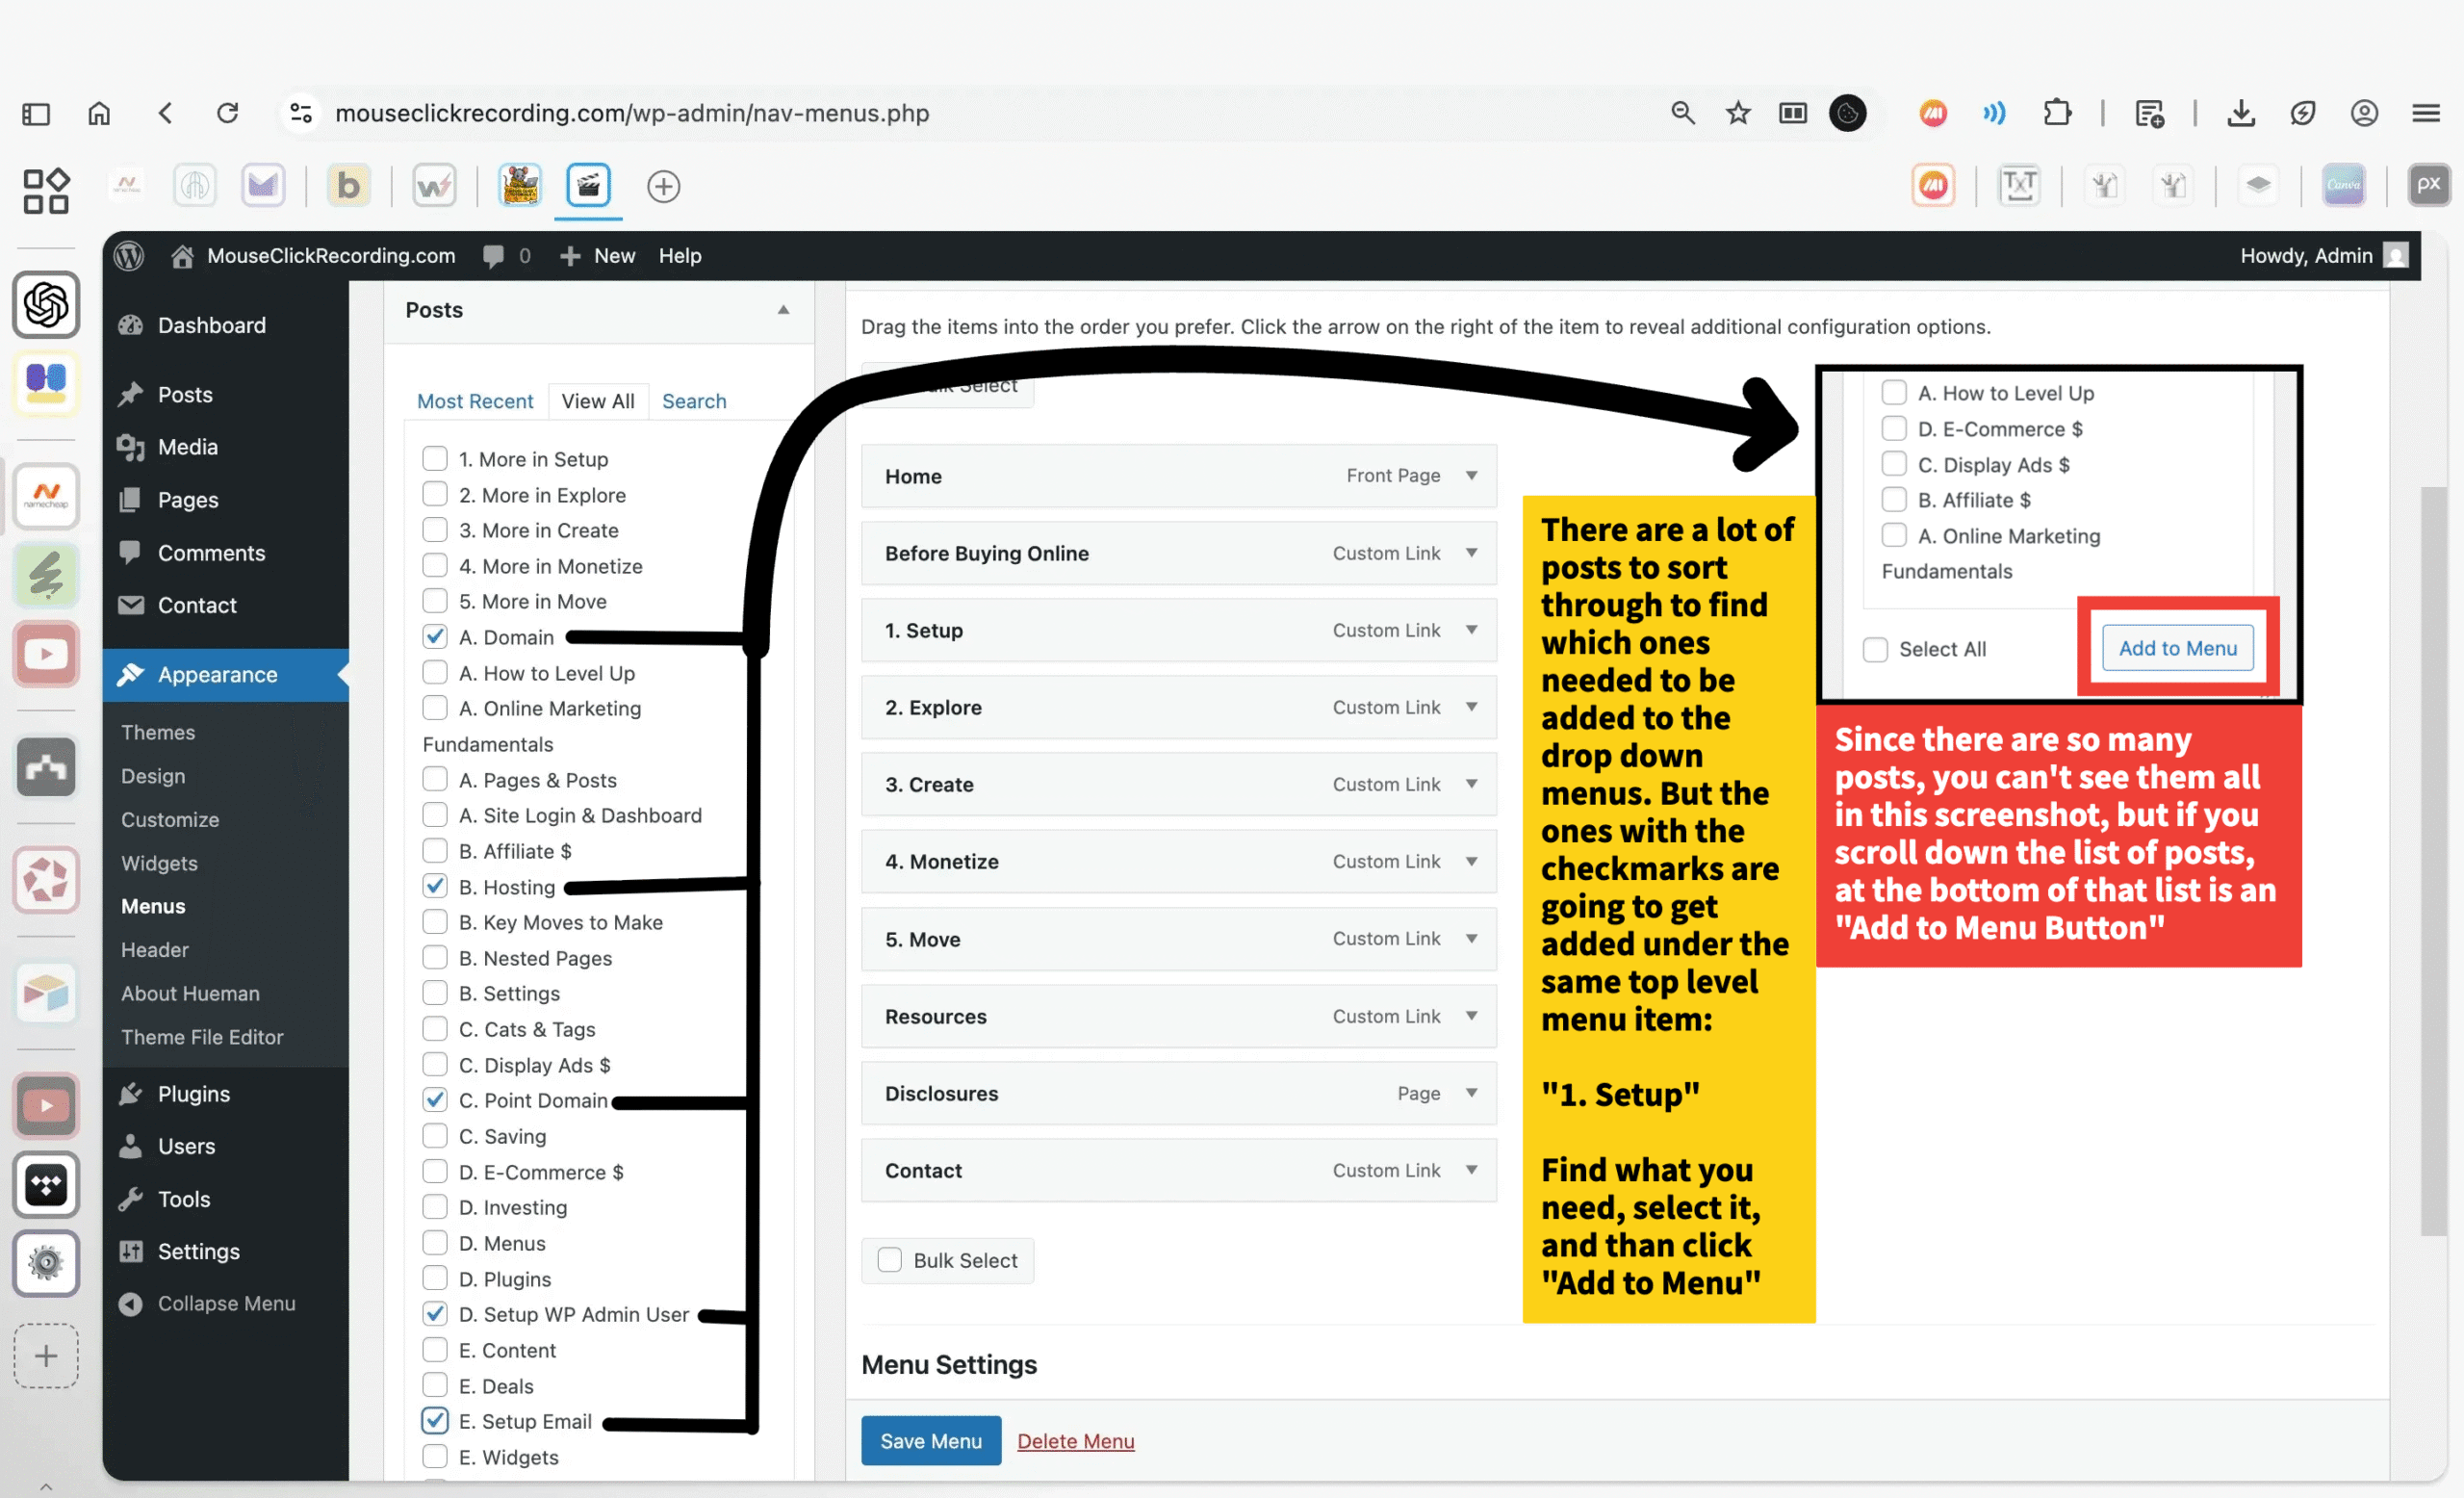
Task: Expand the 'Resources' menu item options
Action: (x=1471, y=1016)
